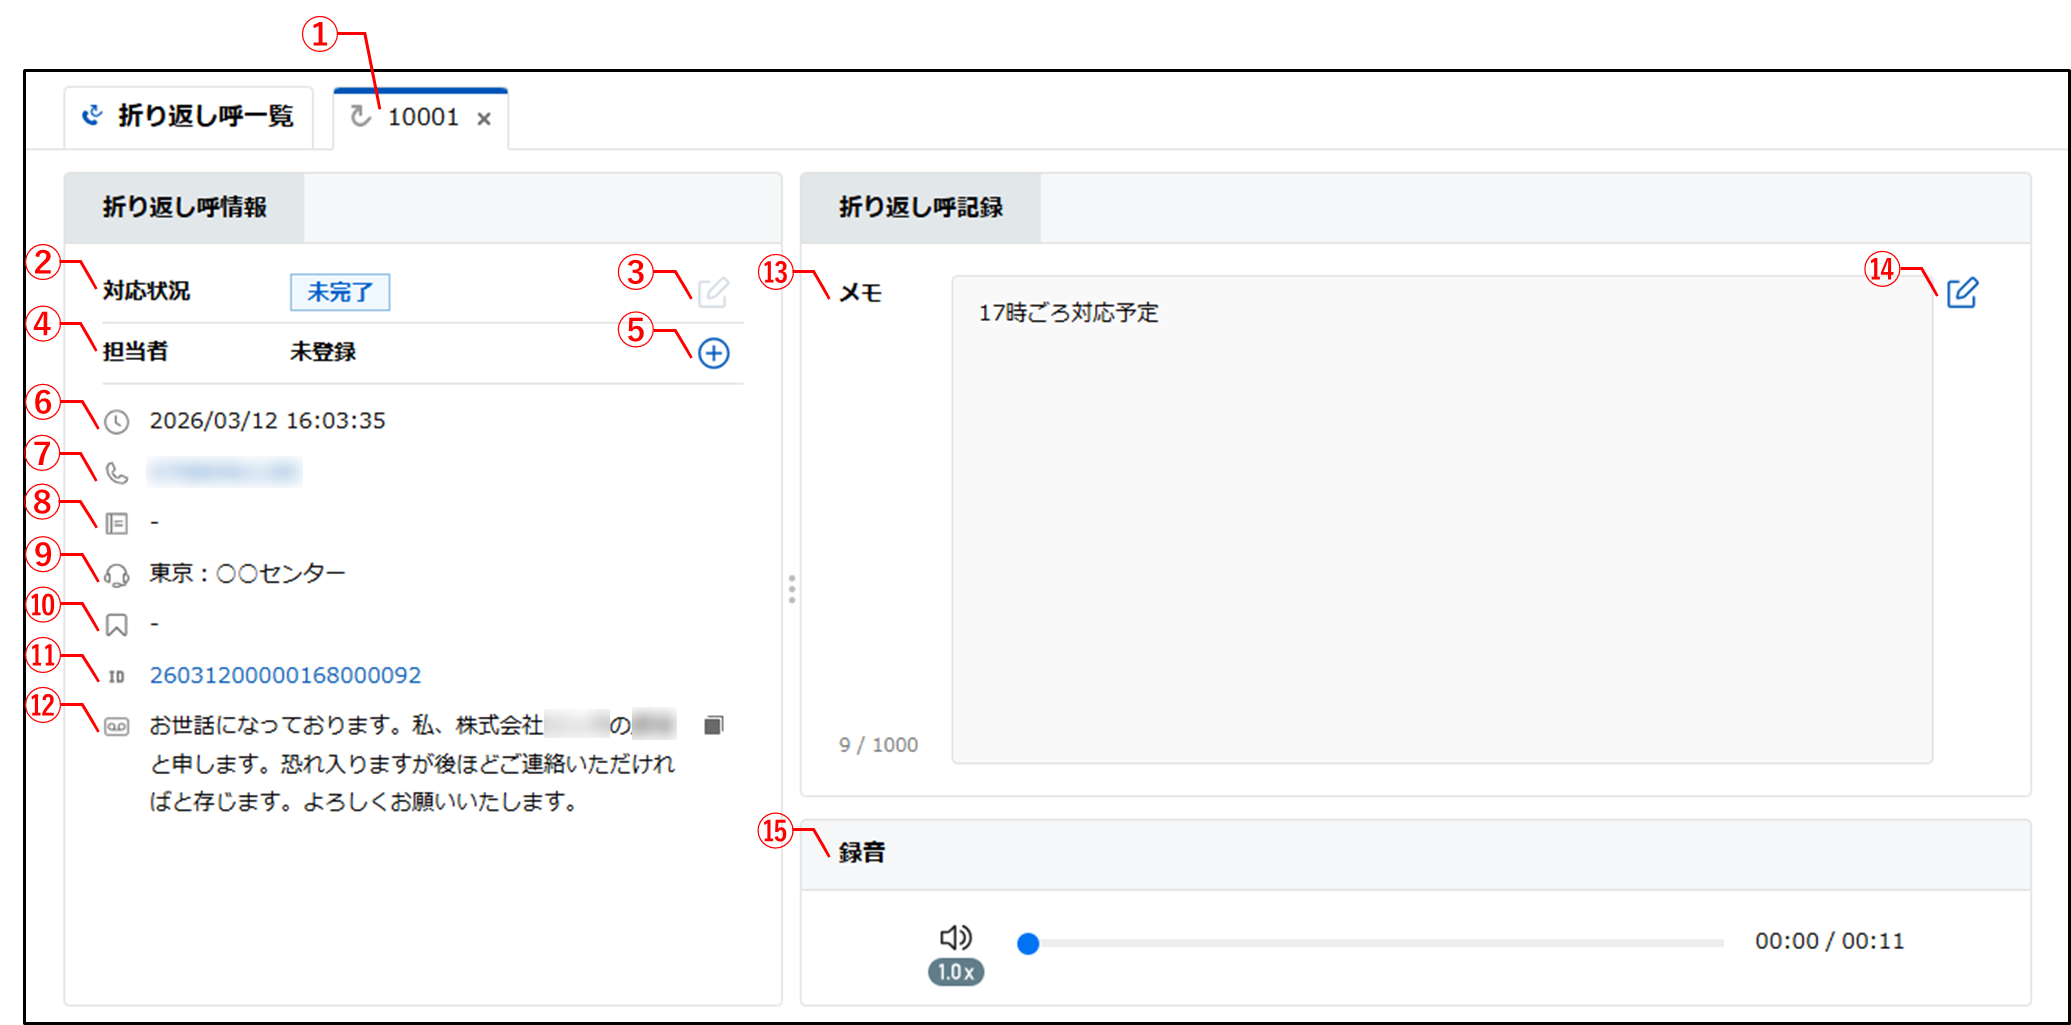Click the 未完了 status badge
This screenshot has height=1025, width=2071.
click(340, 292)
